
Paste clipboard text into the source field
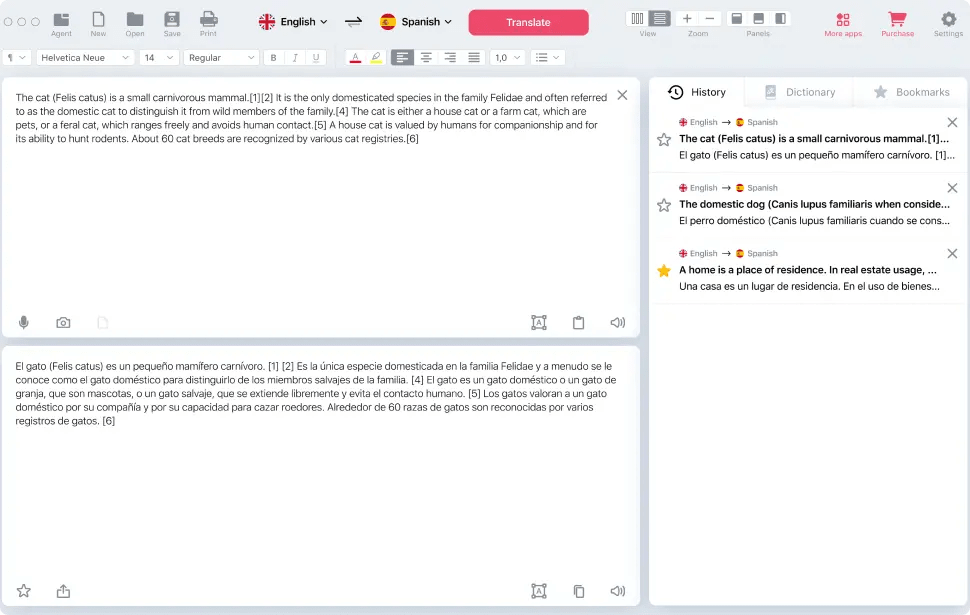tap(578, 322)
